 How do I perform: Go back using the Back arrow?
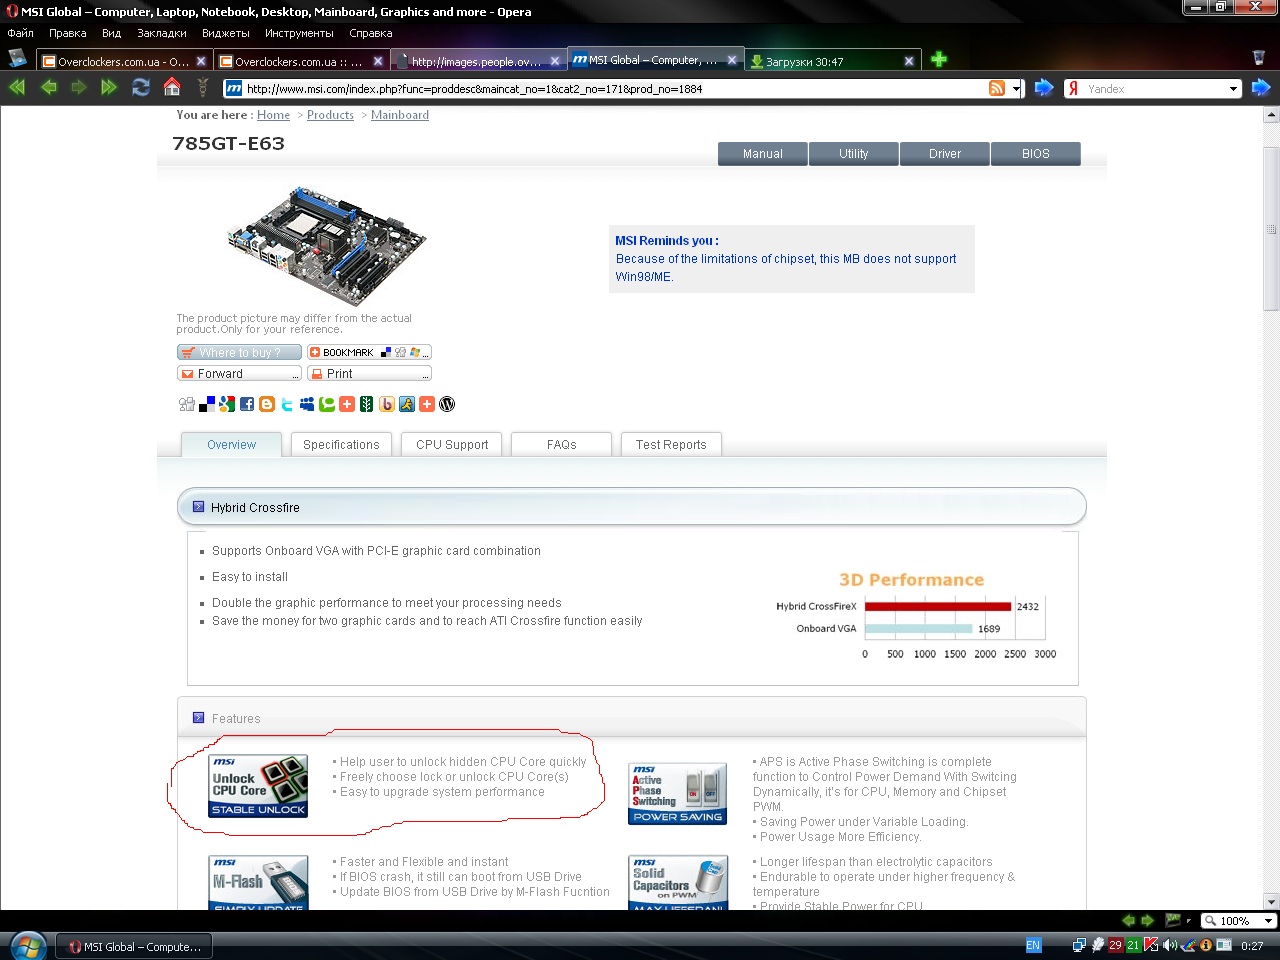point(48,88)
